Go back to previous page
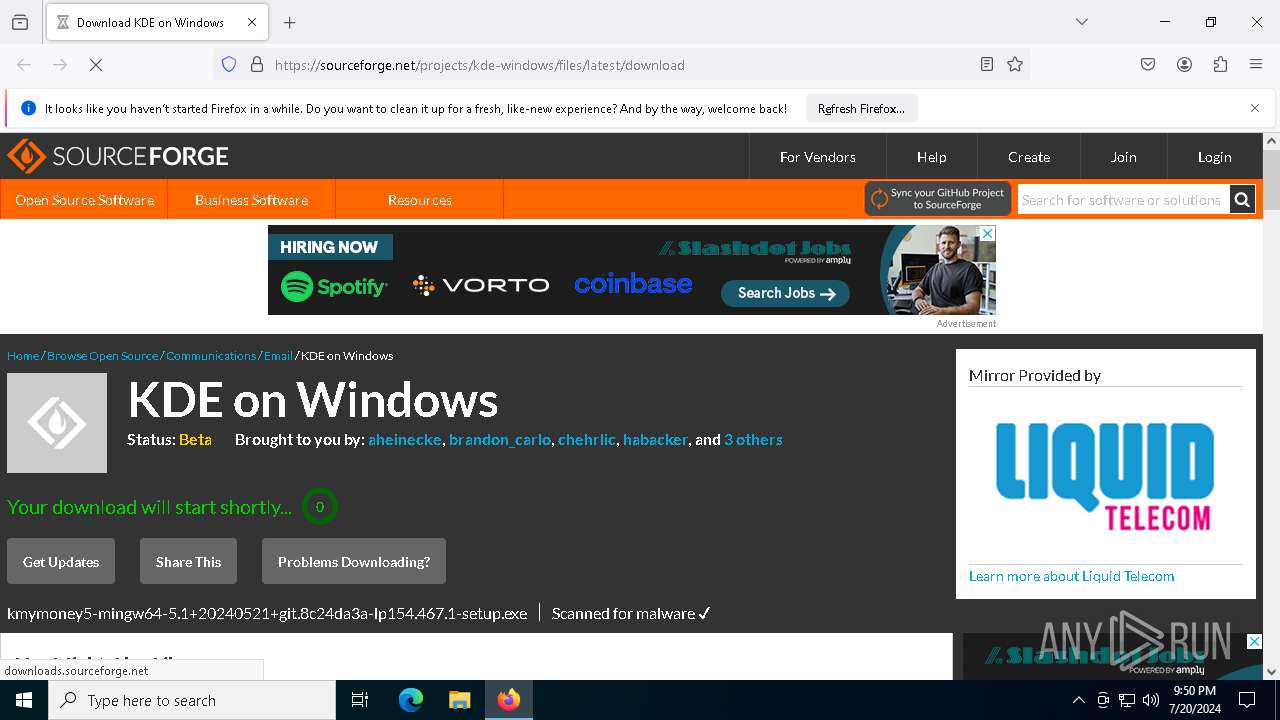The height and width of the screenshot is (720, 1280). (x=24, y=65)
